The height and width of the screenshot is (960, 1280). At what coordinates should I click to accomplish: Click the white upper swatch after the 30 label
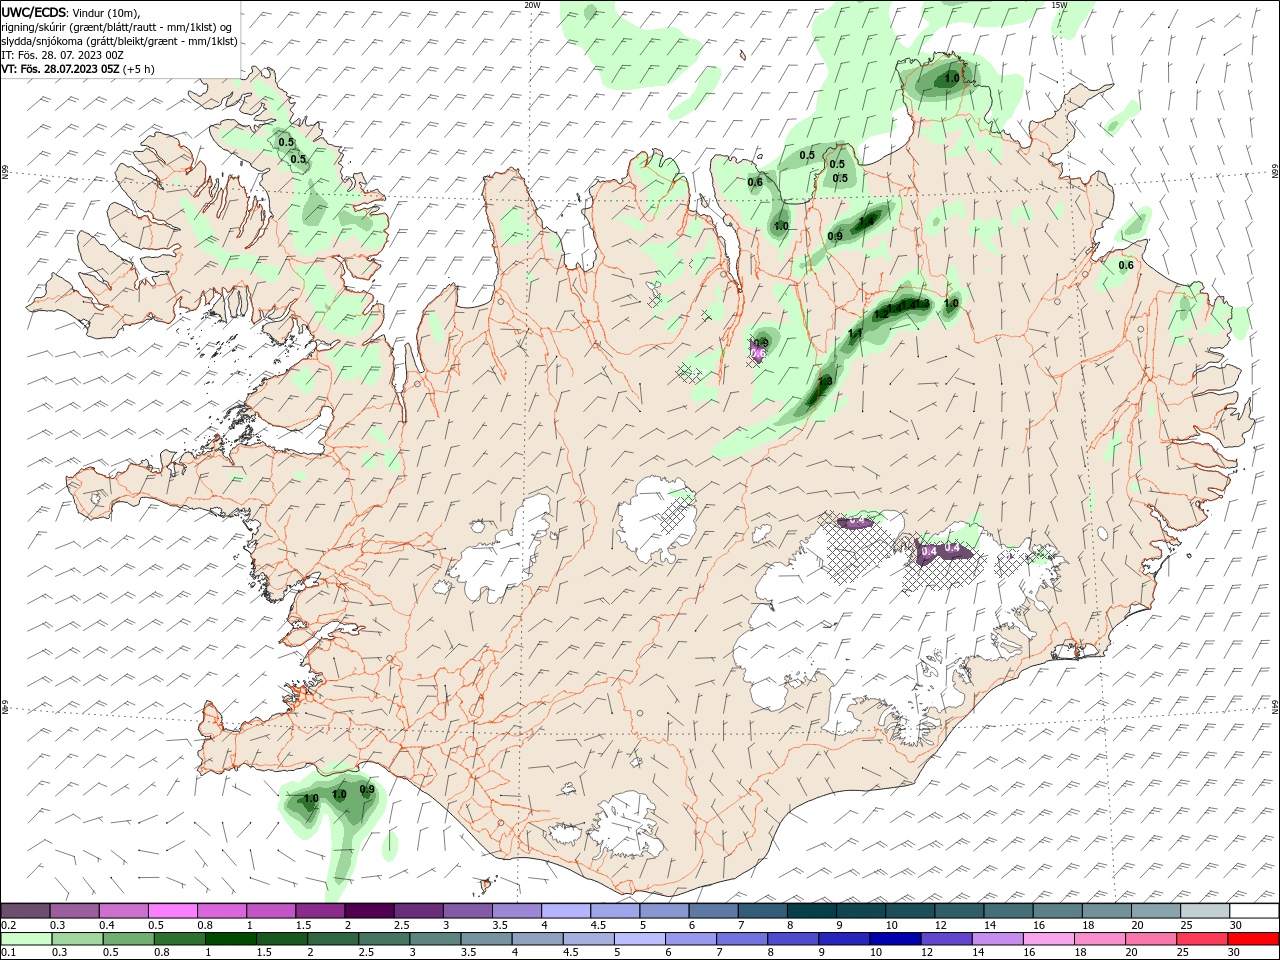click(x=1253, y=911)
